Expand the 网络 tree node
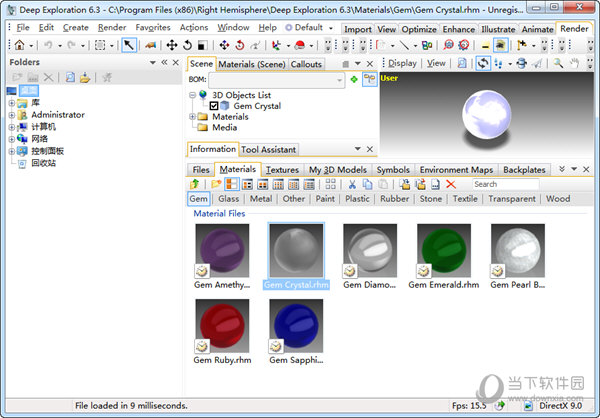Screen dimensions: 600x418 coord(11,139)
